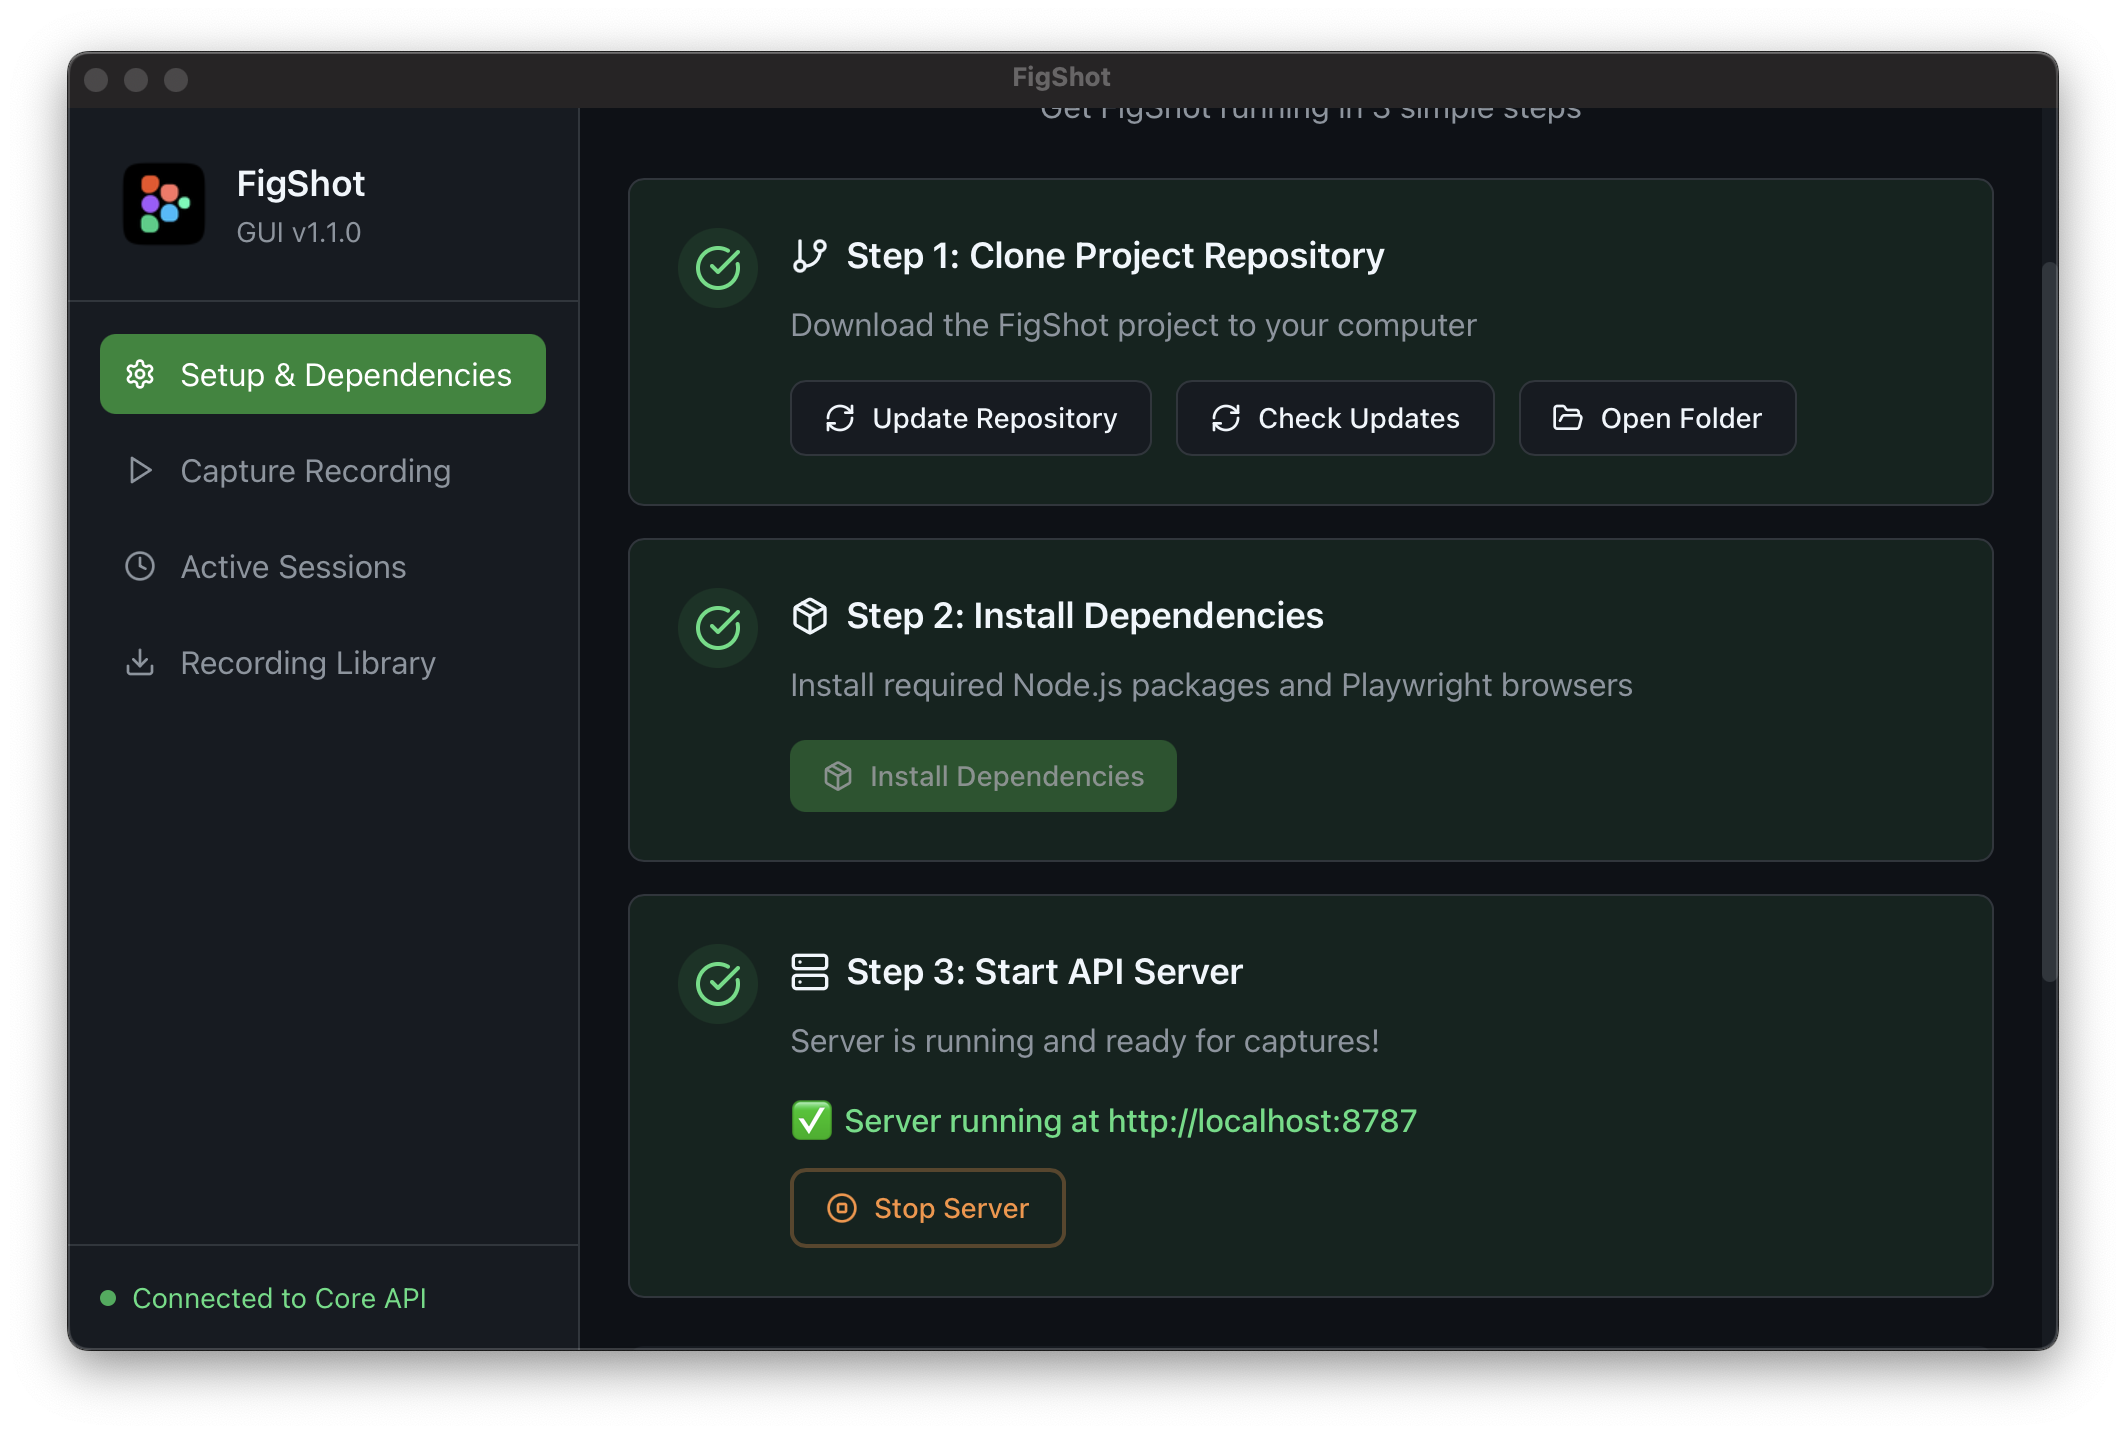Click the Capture Recording play icon
Image resolution: width=2126 pixels, height=1434 pixels.
140,470
